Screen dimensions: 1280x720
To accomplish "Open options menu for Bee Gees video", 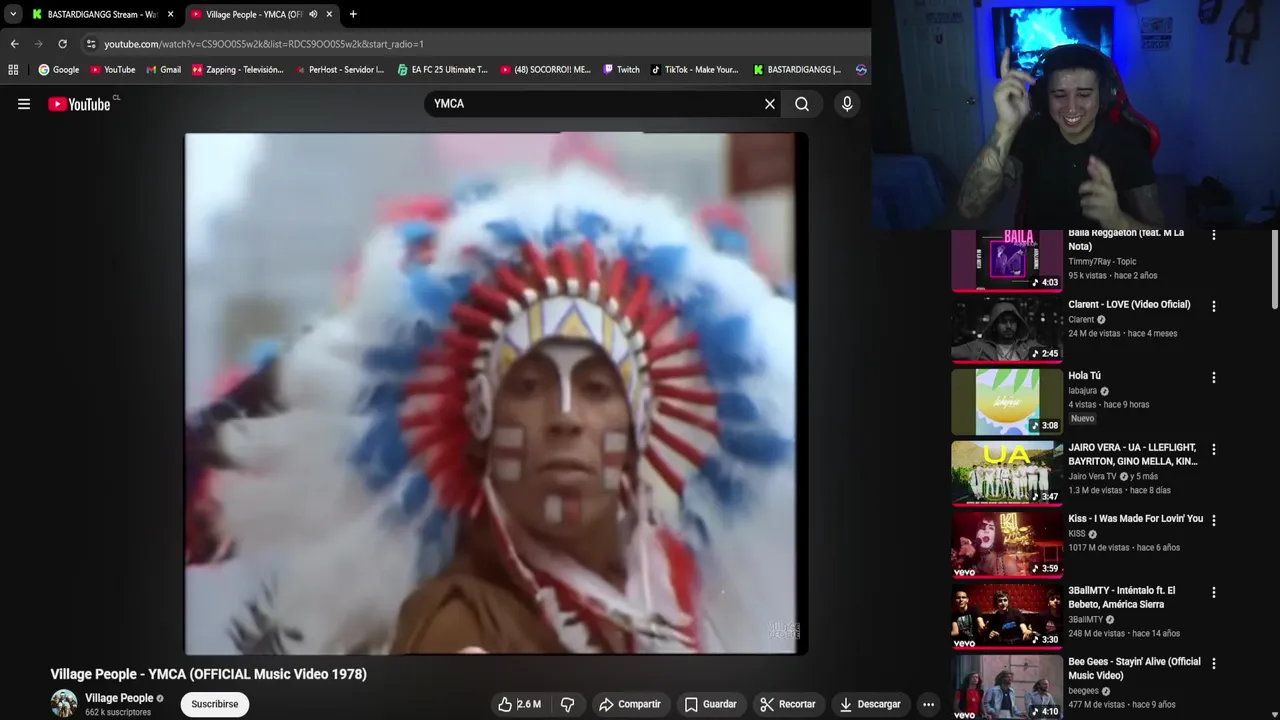I will tap(1214, 663).
